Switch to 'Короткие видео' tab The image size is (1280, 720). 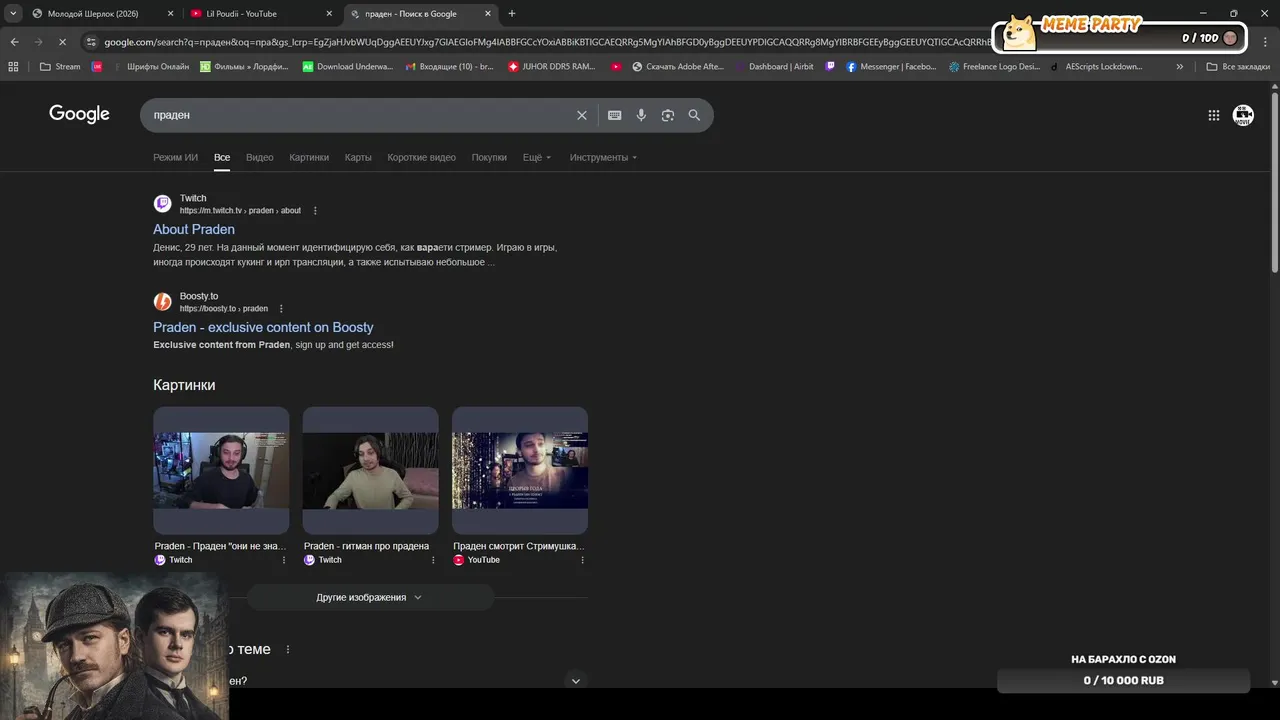point(422,158)
